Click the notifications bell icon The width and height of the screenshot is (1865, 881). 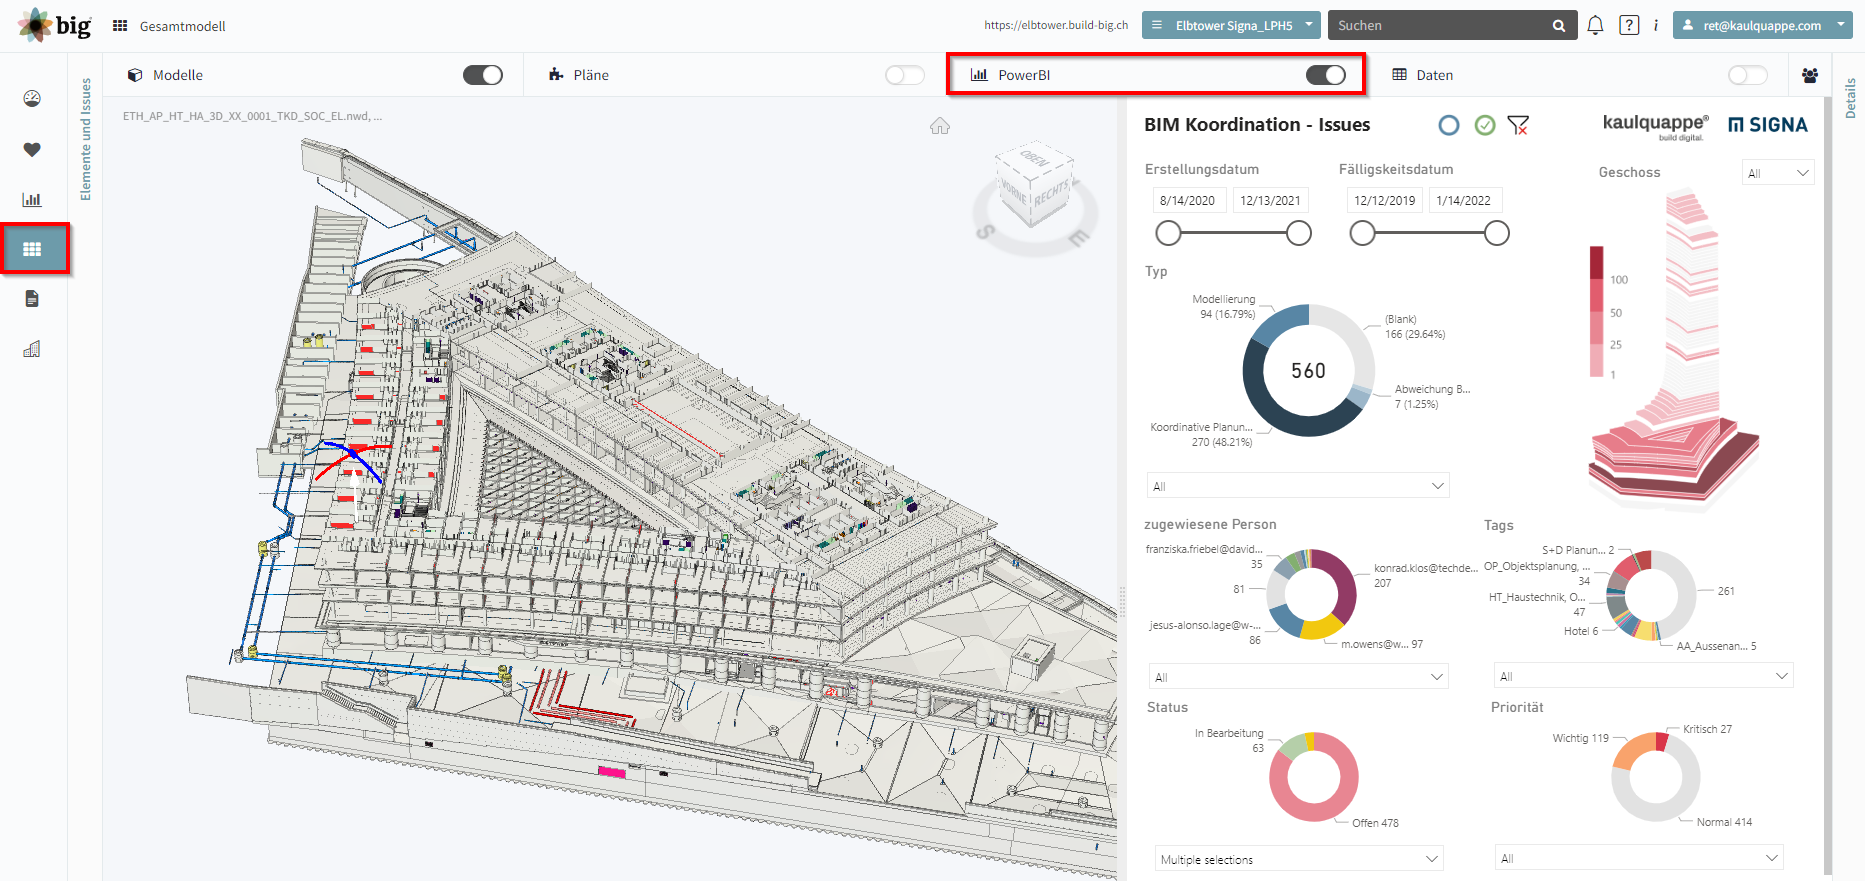tap(1595, 25)
